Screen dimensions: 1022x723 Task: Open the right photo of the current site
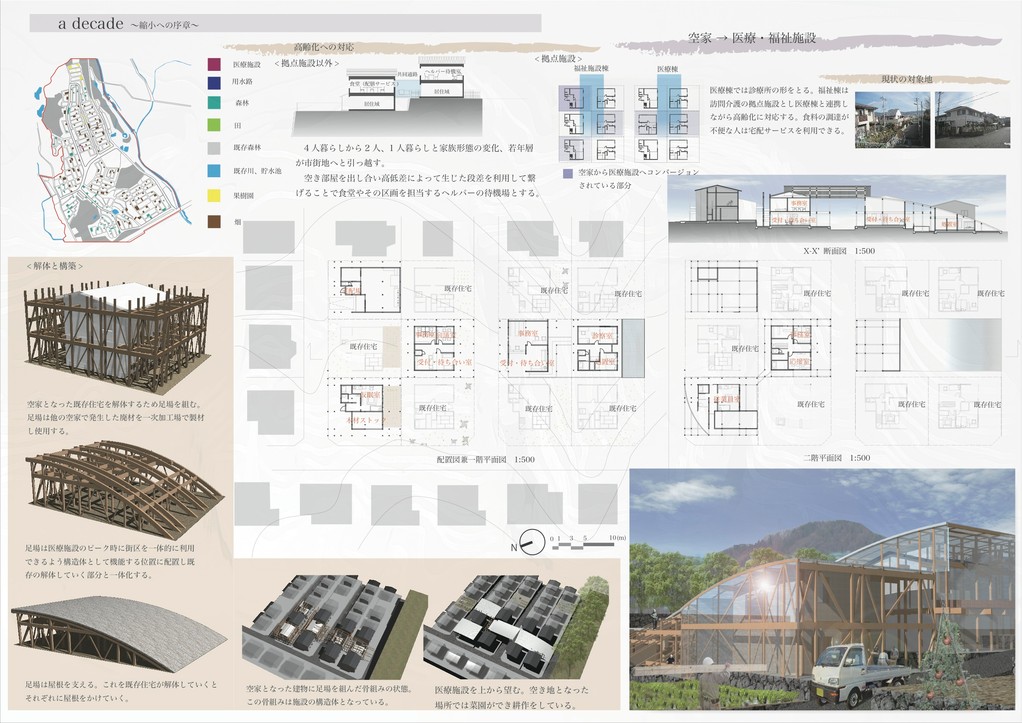point(969,120)
